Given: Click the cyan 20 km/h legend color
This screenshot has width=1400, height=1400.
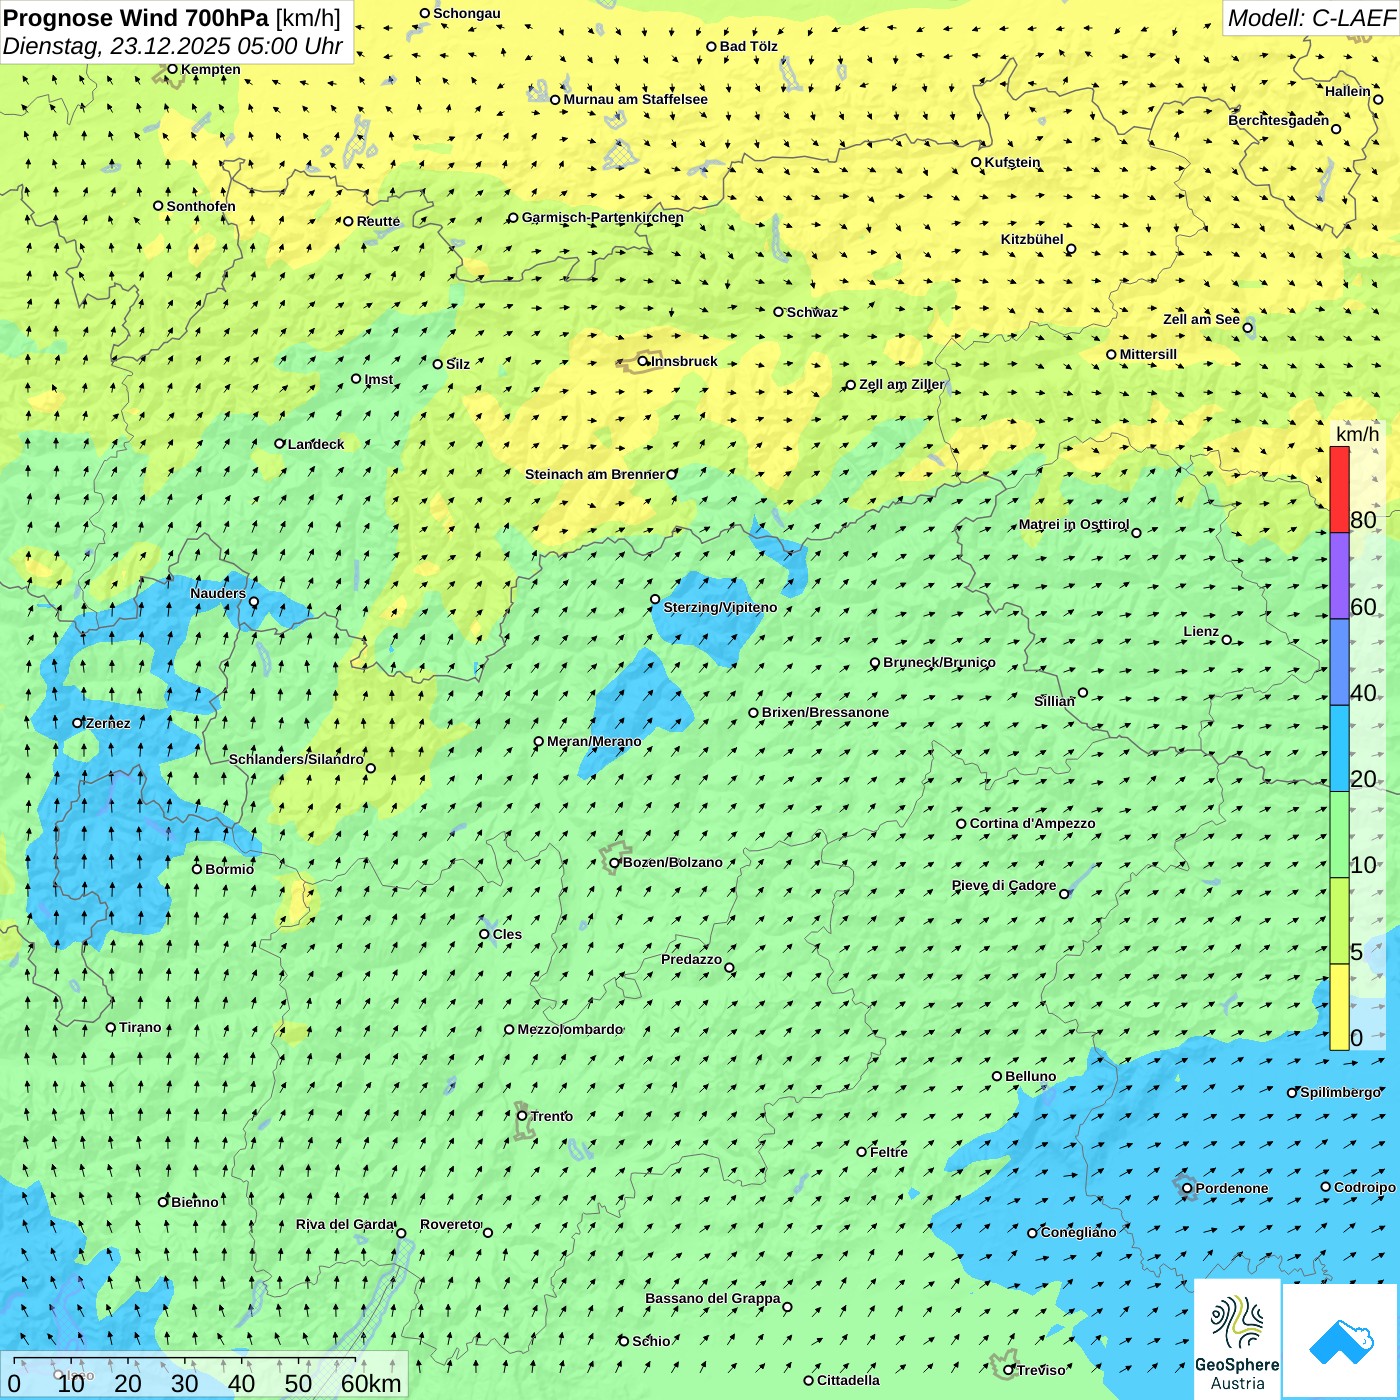Looking at the screenshot, I should click(x=1339, y=748).
